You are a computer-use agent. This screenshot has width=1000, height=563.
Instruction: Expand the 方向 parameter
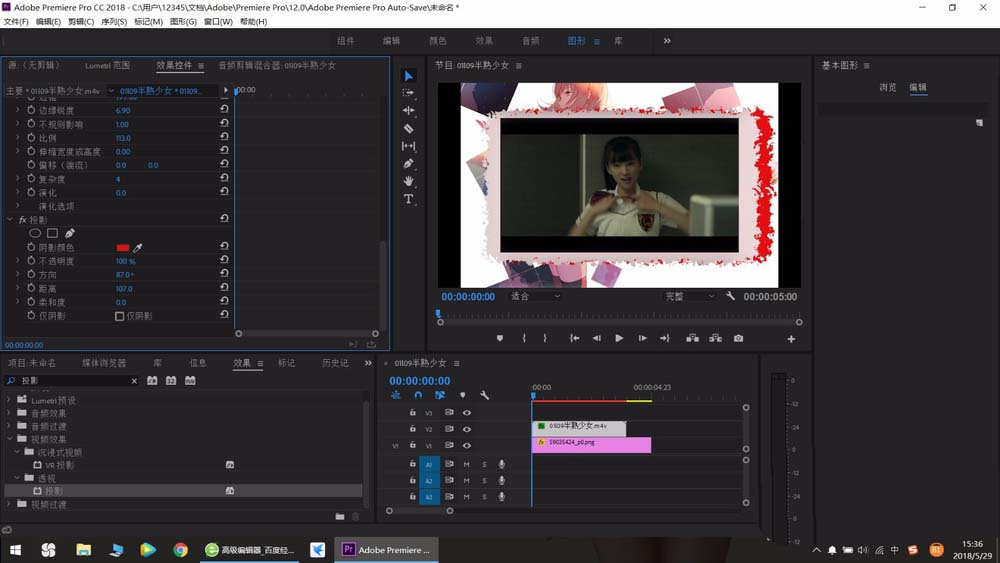click(17, 274)
